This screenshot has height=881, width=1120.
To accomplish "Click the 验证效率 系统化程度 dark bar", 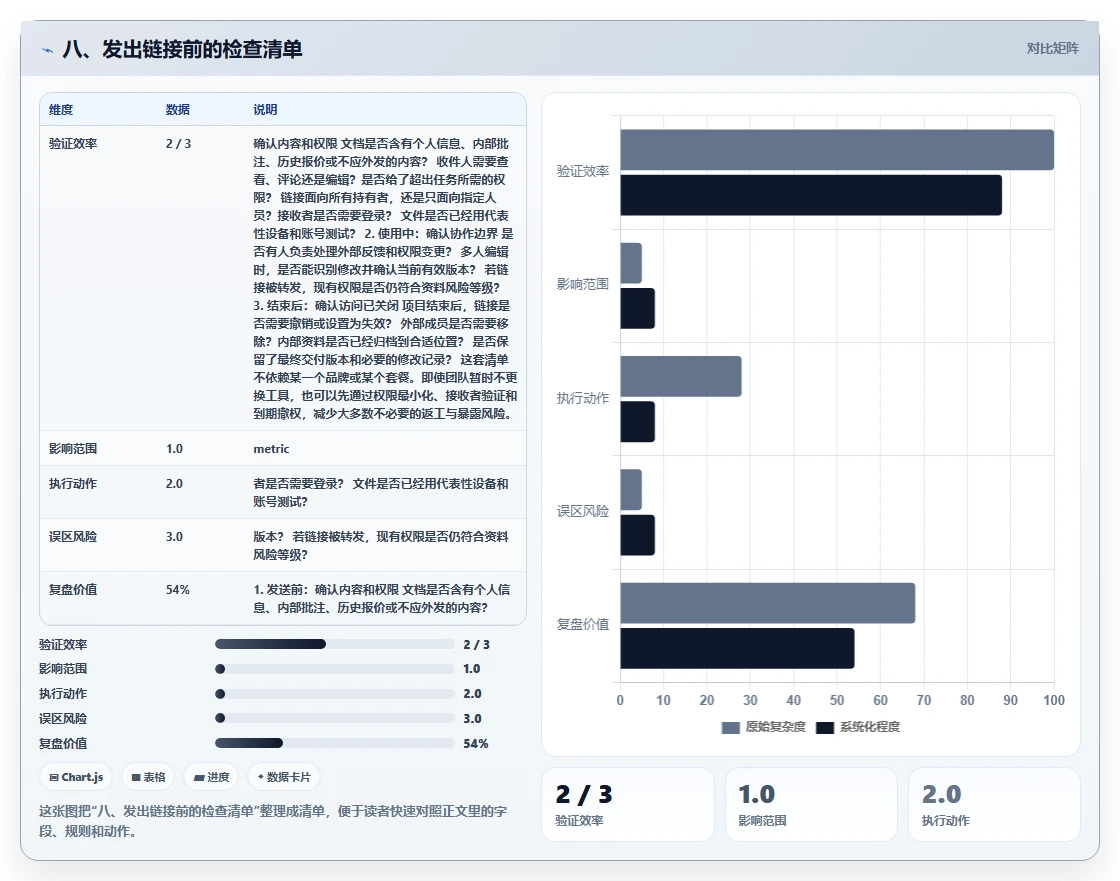I will 811,195.
